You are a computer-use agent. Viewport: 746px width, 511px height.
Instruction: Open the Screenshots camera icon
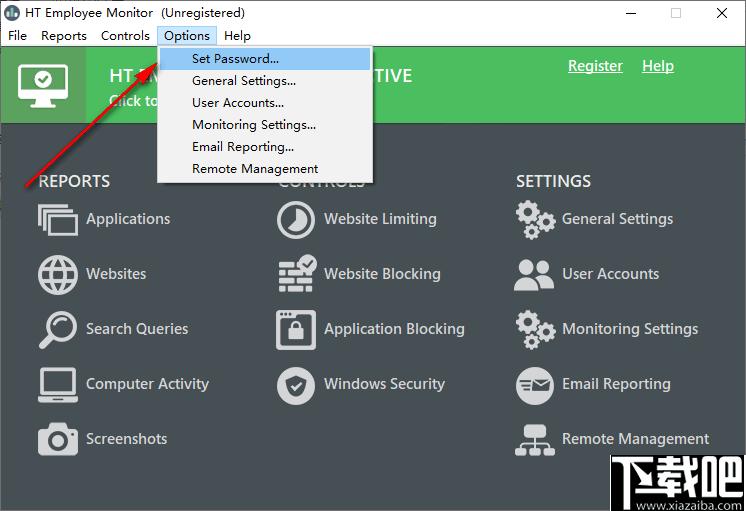[x=57, y=439]
